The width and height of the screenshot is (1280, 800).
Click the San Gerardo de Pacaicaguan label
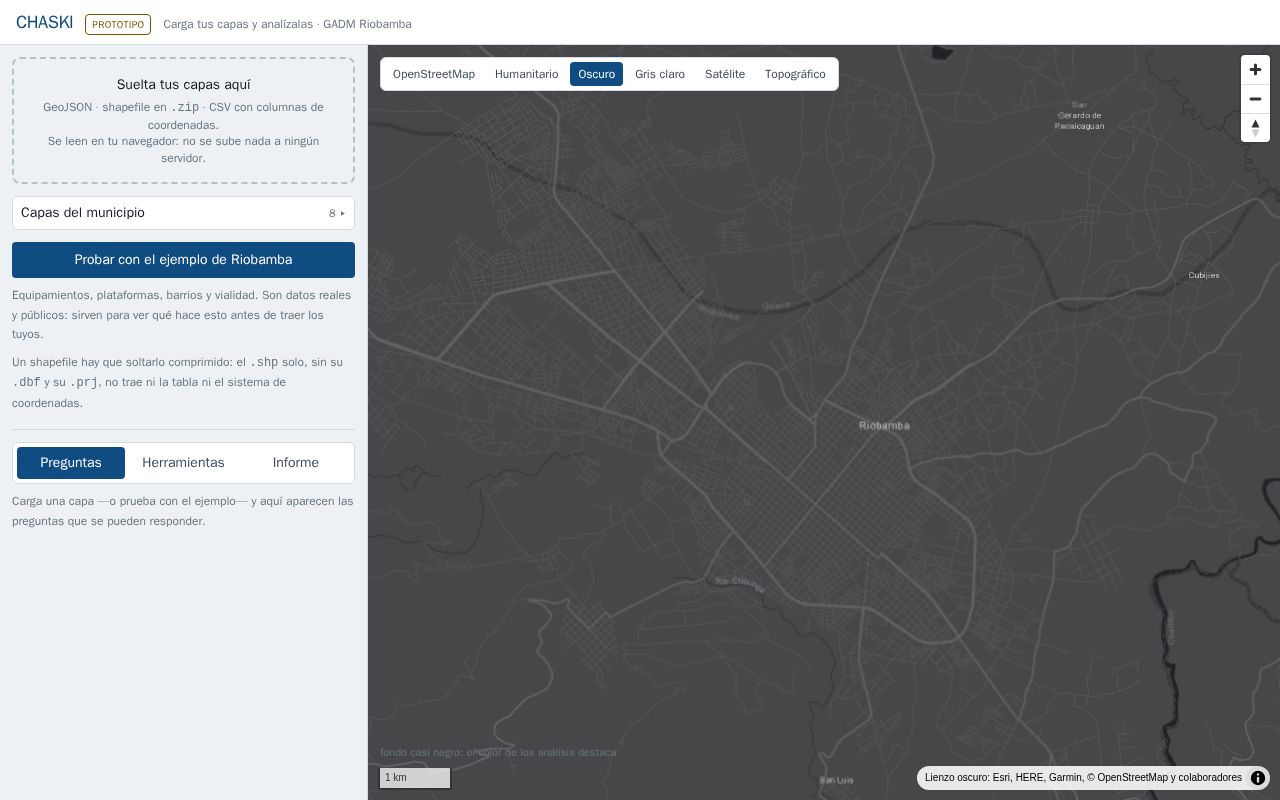pos(1080,116)
